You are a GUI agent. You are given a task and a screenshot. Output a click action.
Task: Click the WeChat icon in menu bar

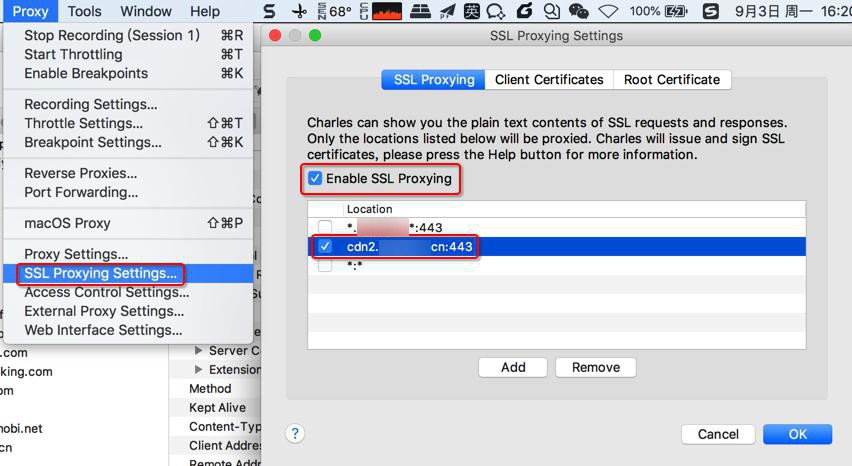tap(579, 11)
